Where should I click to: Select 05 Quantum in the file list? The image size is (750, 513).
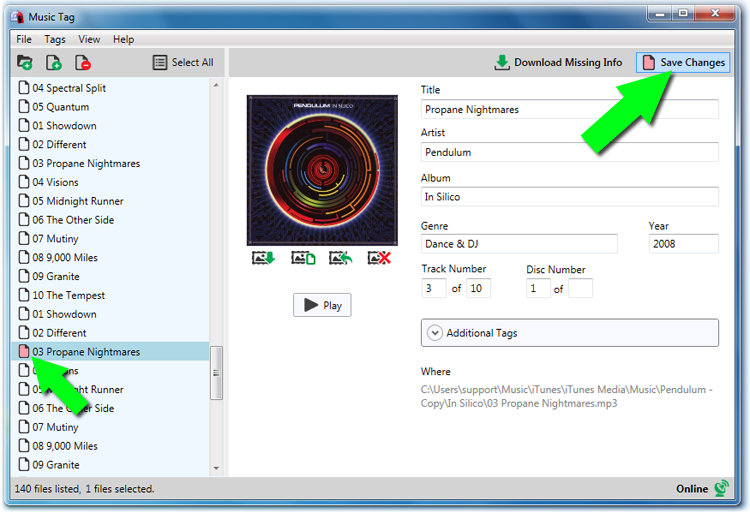pyautogui.click(x=110, y=107)
